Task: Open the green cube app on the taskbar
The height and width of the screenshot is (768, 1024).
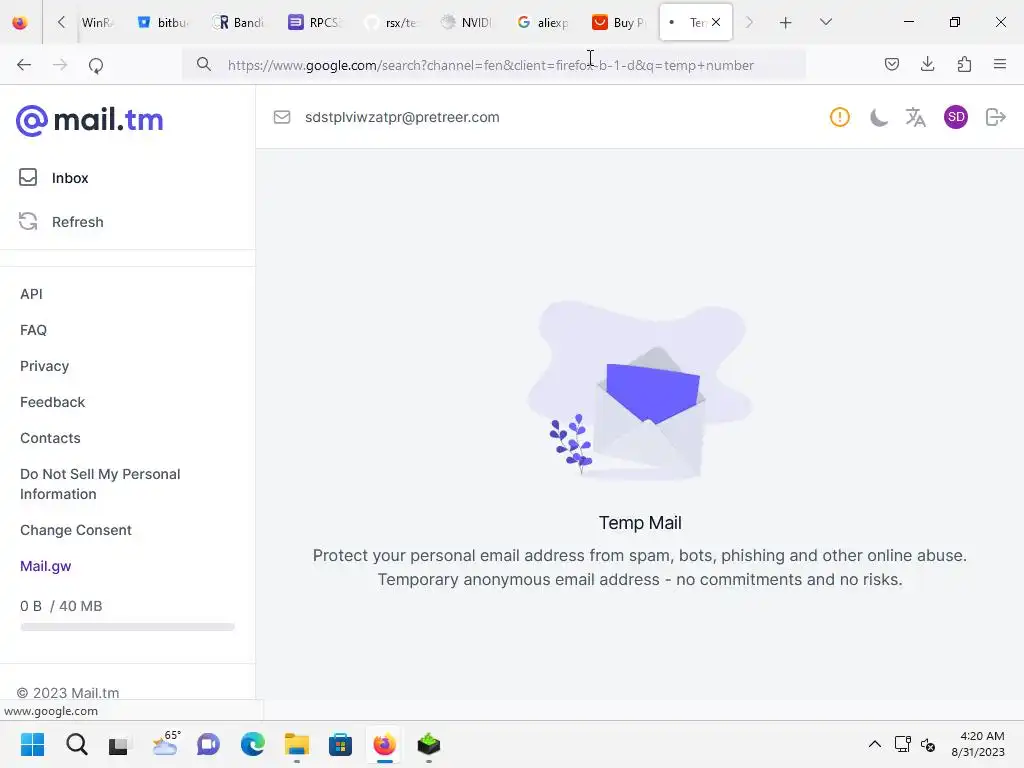Action: pyautogui.click(x=428, y=744)
